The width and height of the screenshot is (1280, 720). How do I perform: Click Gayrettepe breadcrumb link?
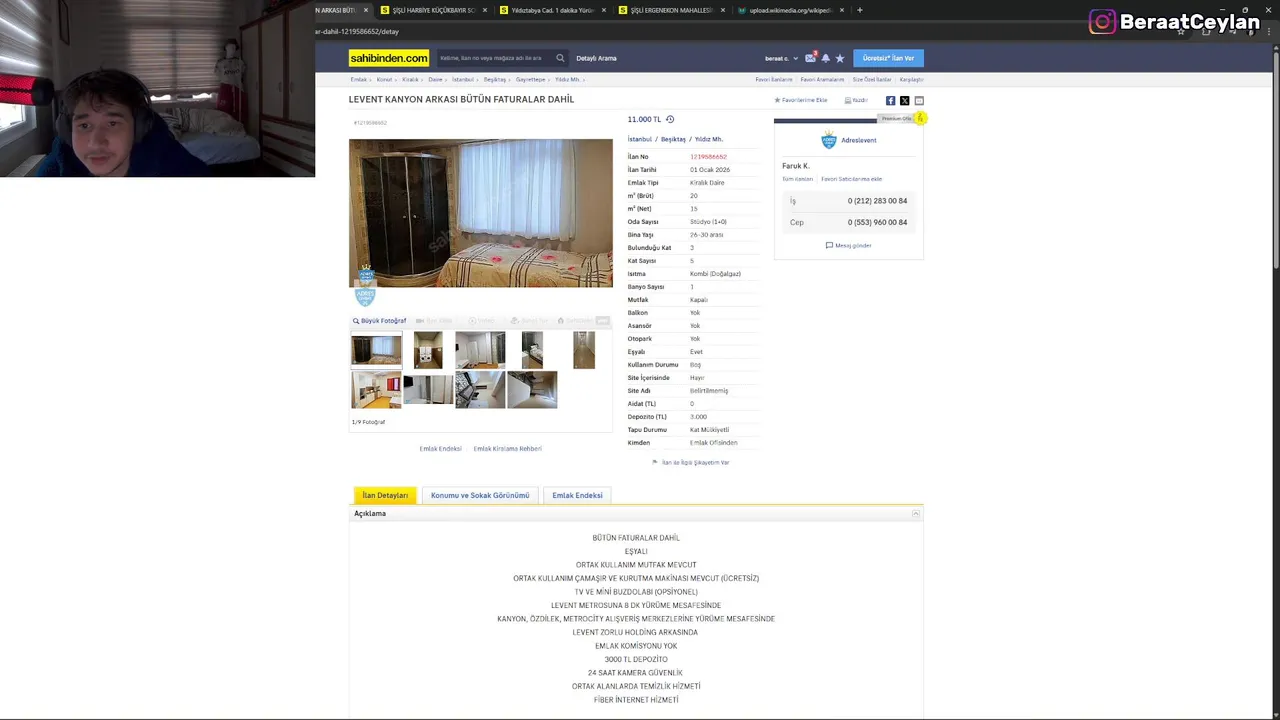tap(531, 79)
